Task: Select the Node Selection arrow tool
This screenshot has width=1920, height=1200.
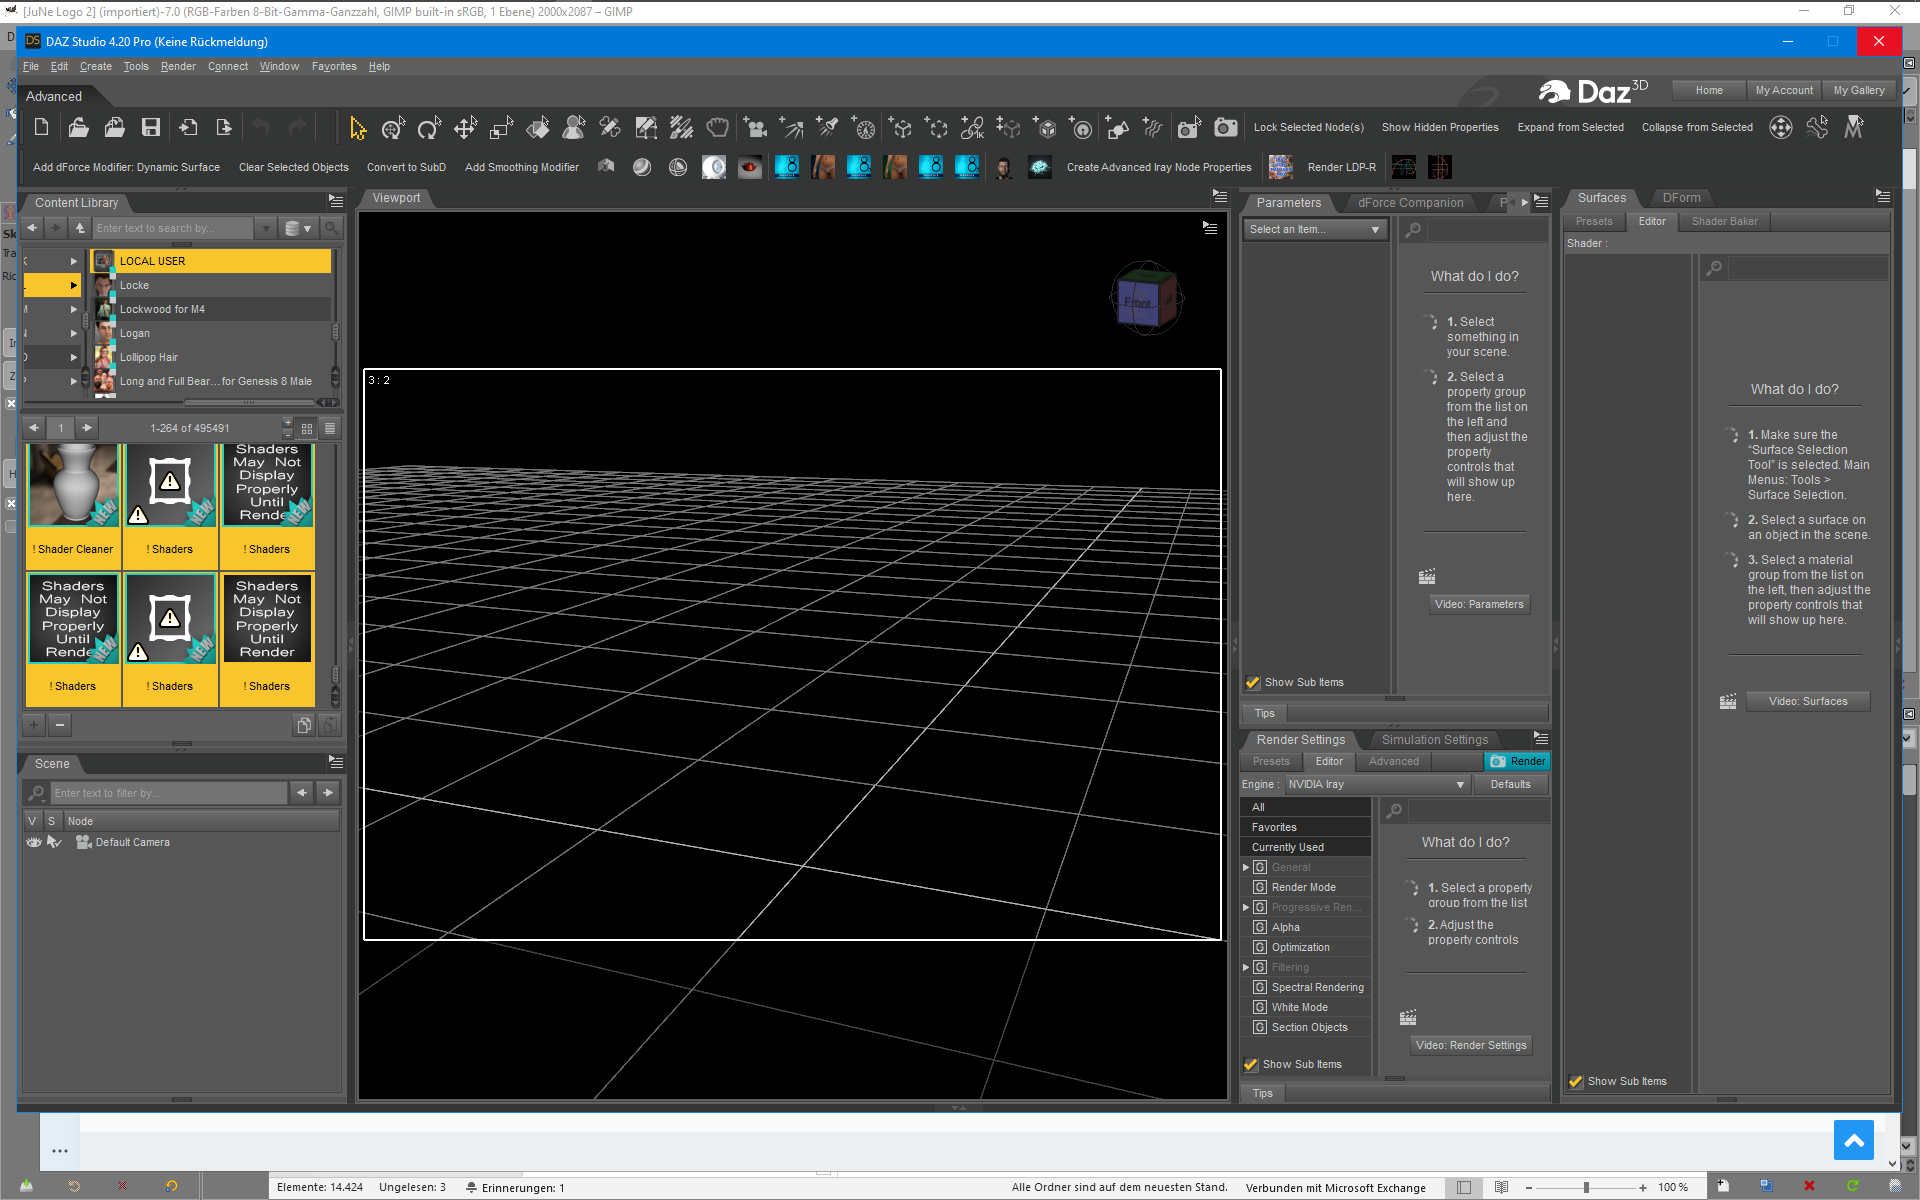Action: (x=357, y=128)
